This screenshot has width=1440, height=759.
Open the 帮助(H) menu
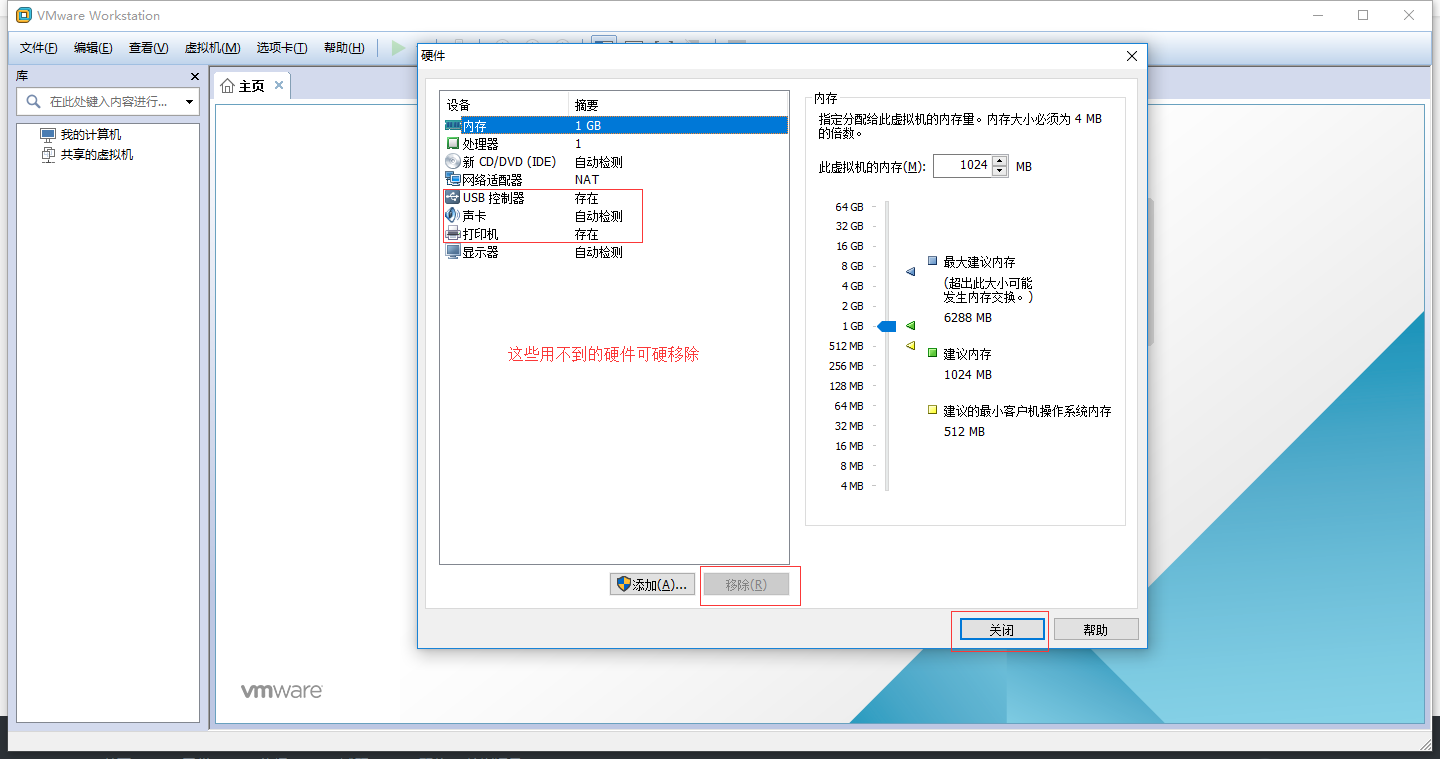tap(344, 48)
